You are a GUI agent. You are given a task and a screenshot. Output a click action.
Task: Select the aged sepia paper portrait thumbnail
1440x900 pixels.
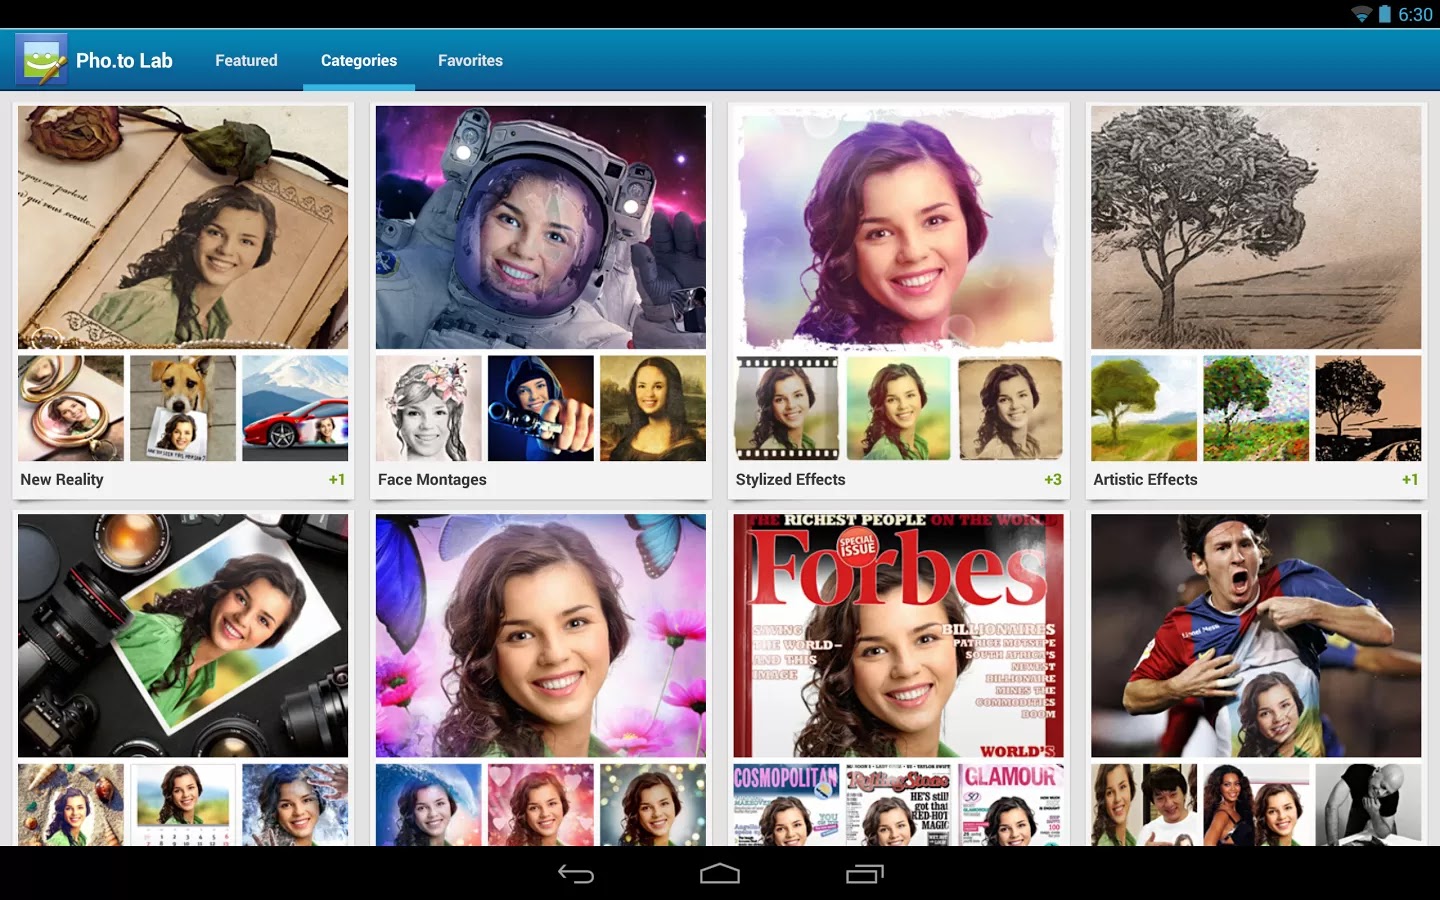point(1011,408)
